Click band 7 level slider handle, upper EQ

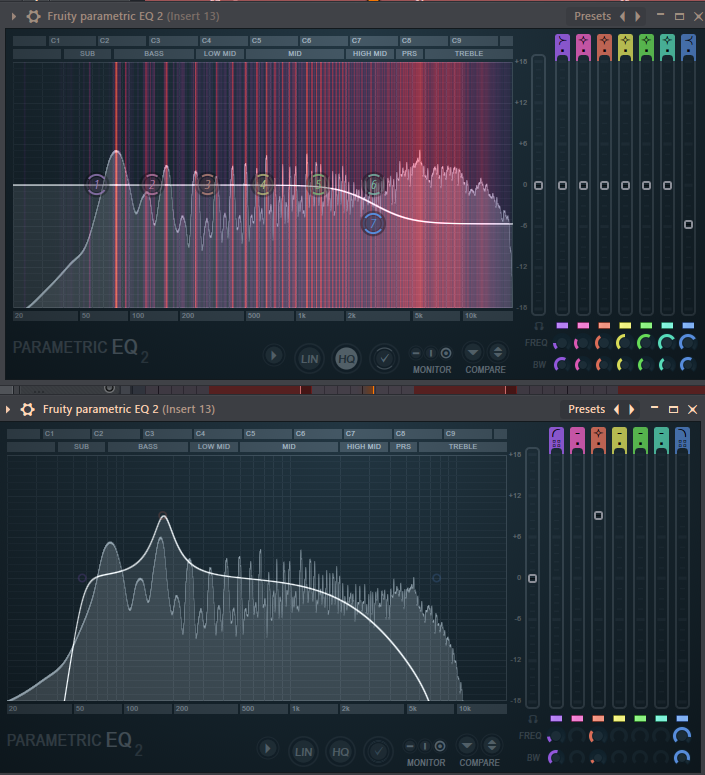(x=688, y=224)
